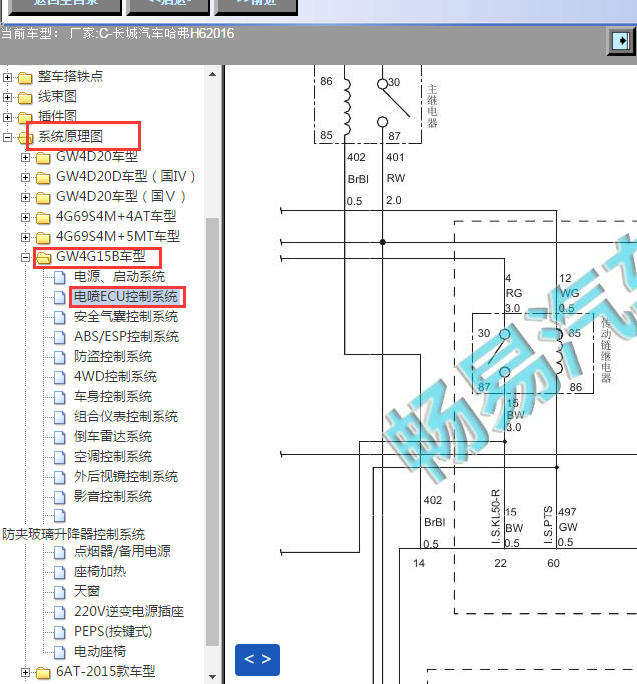637x684 pixels.
Task: Click tree scrollbar up arrow
Action: coord(212,75)
